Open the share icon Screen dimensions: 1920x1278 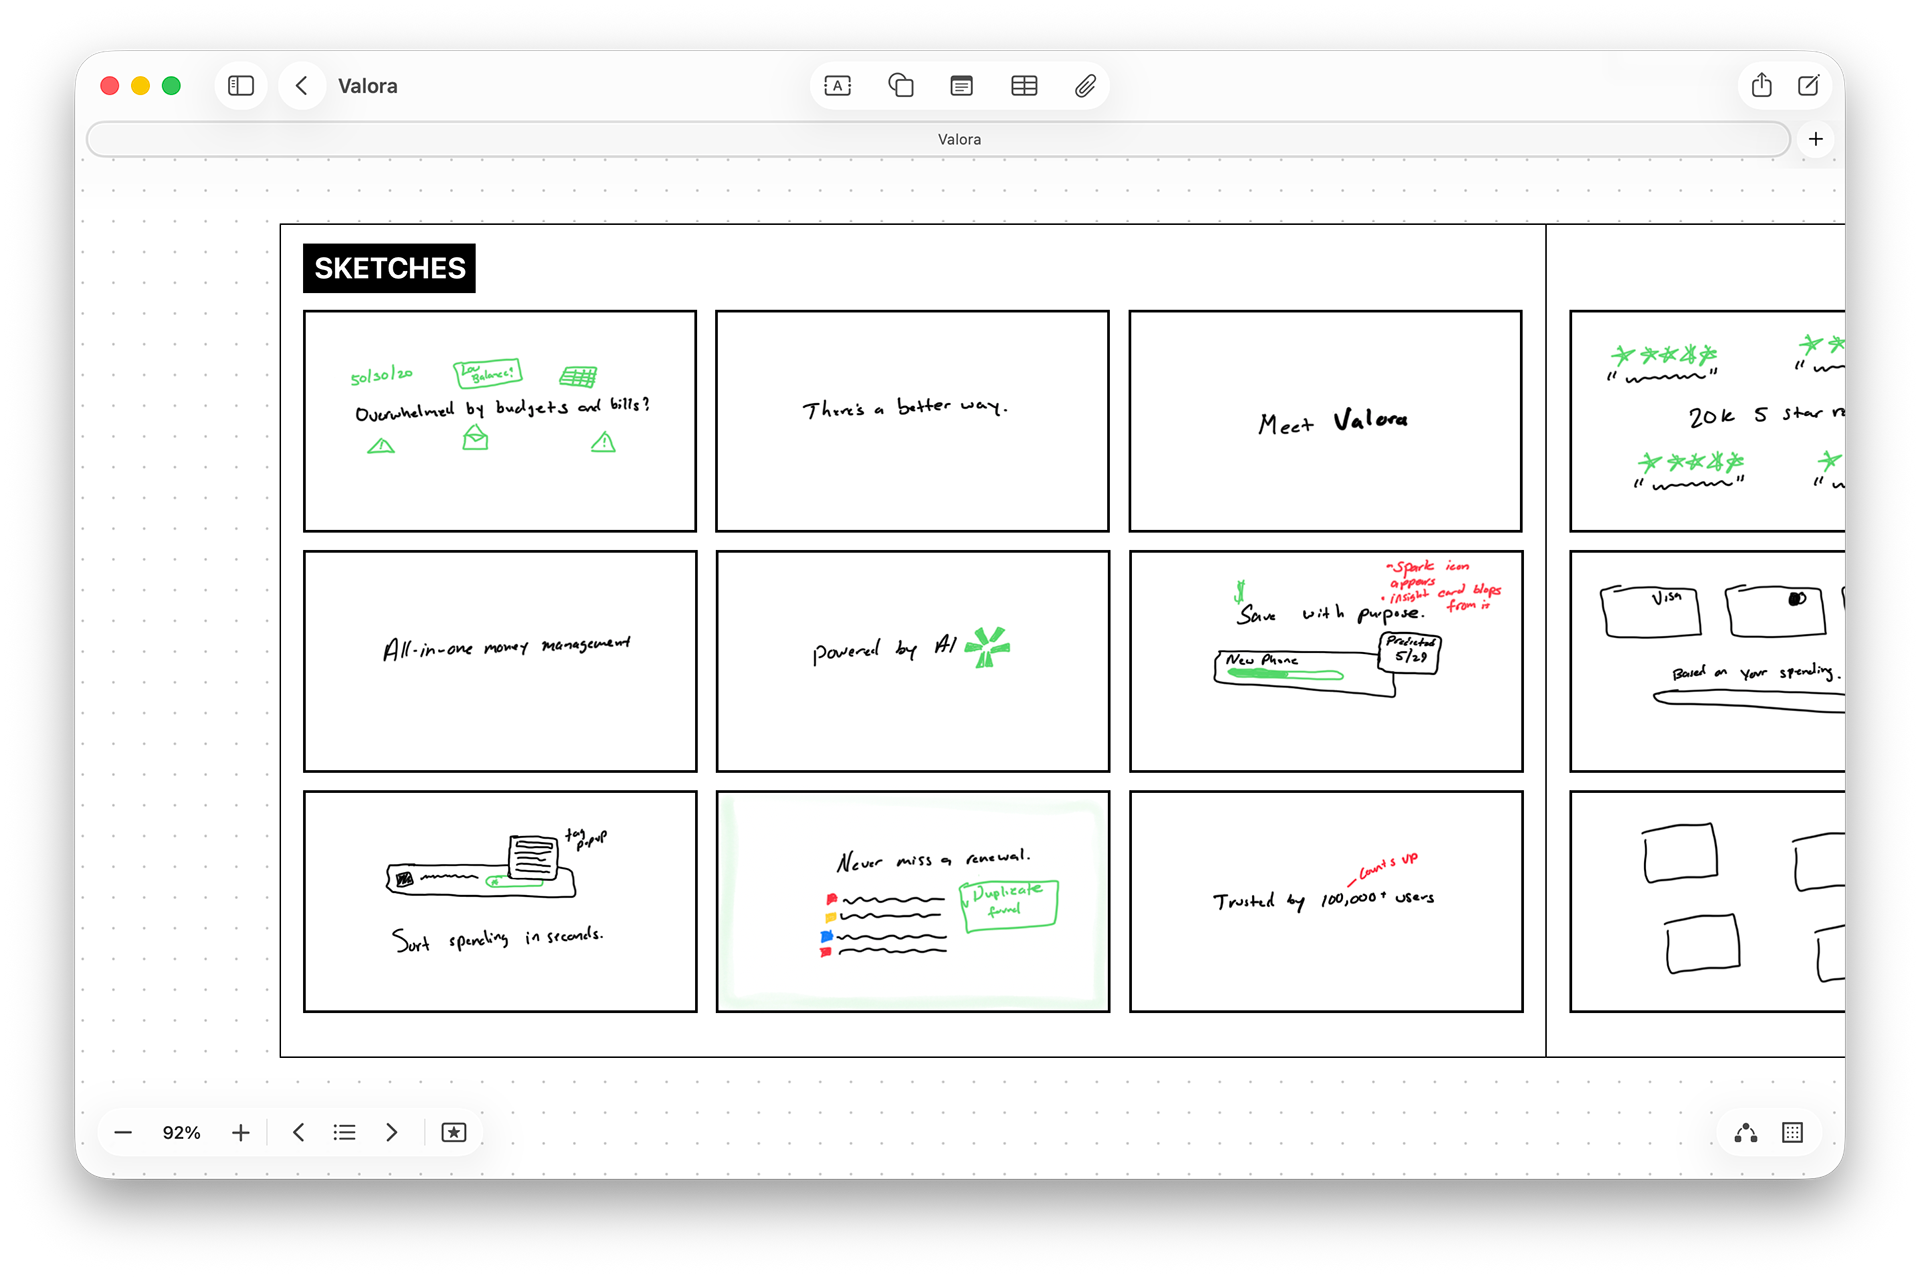click(x=1761, y=86)
